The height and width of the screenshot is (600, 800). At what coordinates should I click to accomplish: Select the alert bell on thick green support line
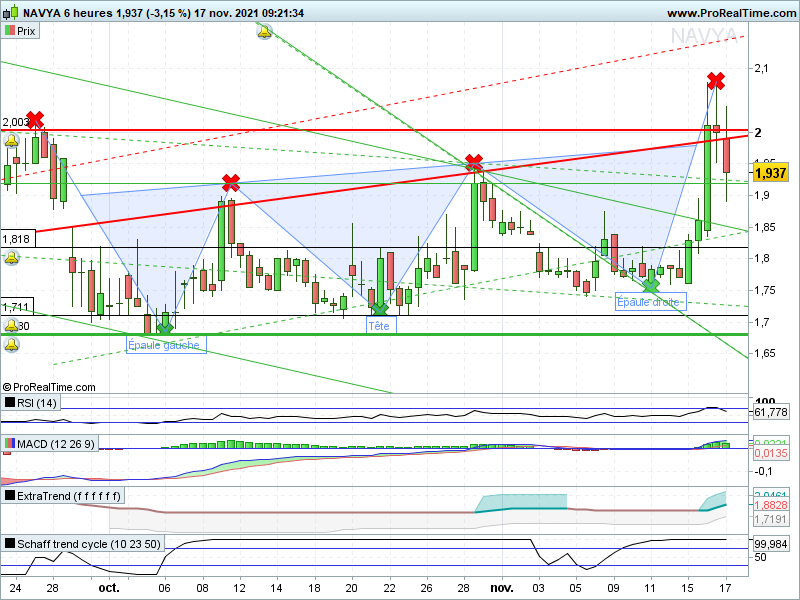coord(11,345)
